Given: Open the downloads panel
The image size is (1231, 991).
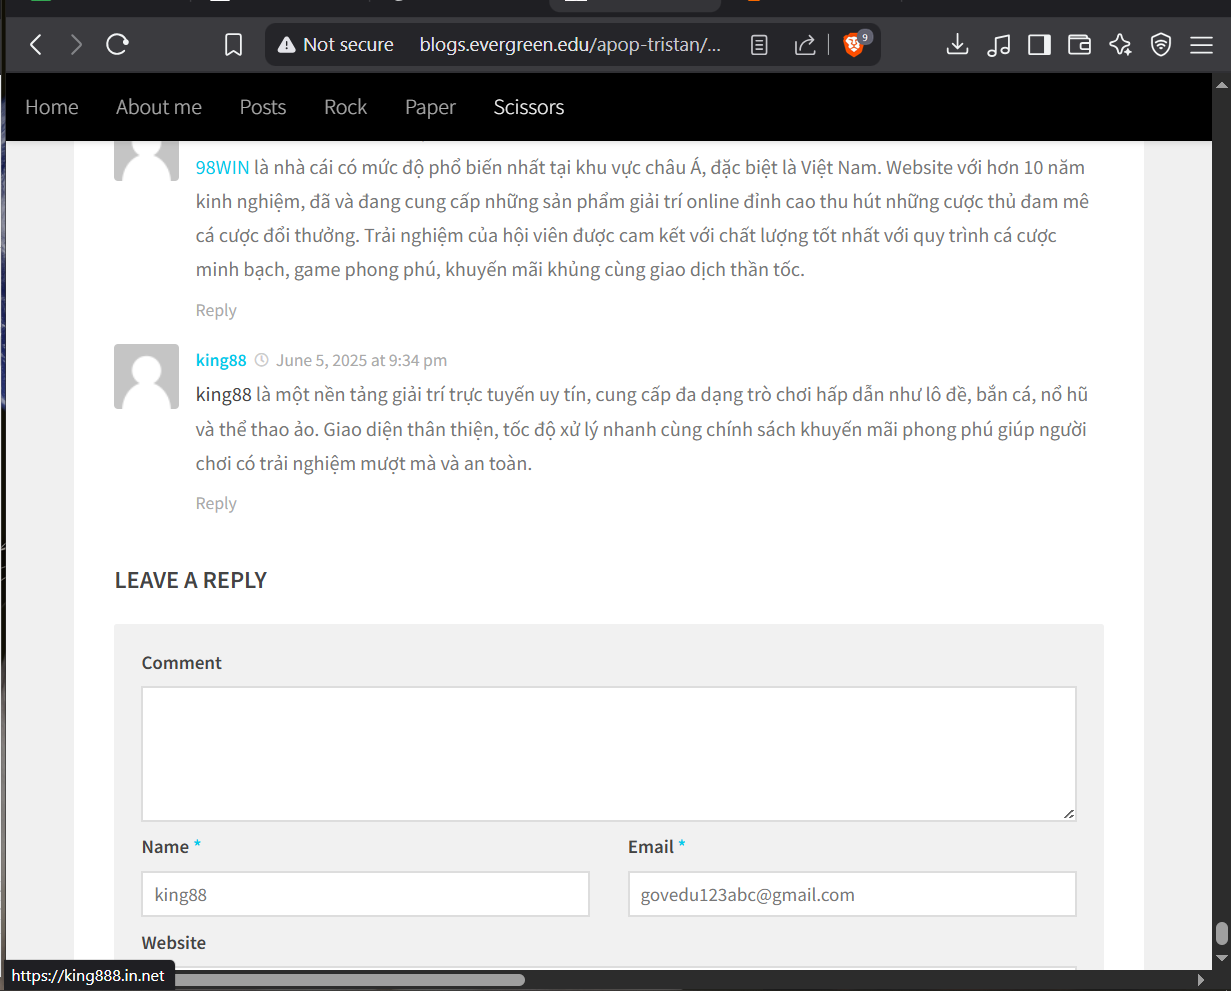Looking at the screenshot, I should point(957,44).
